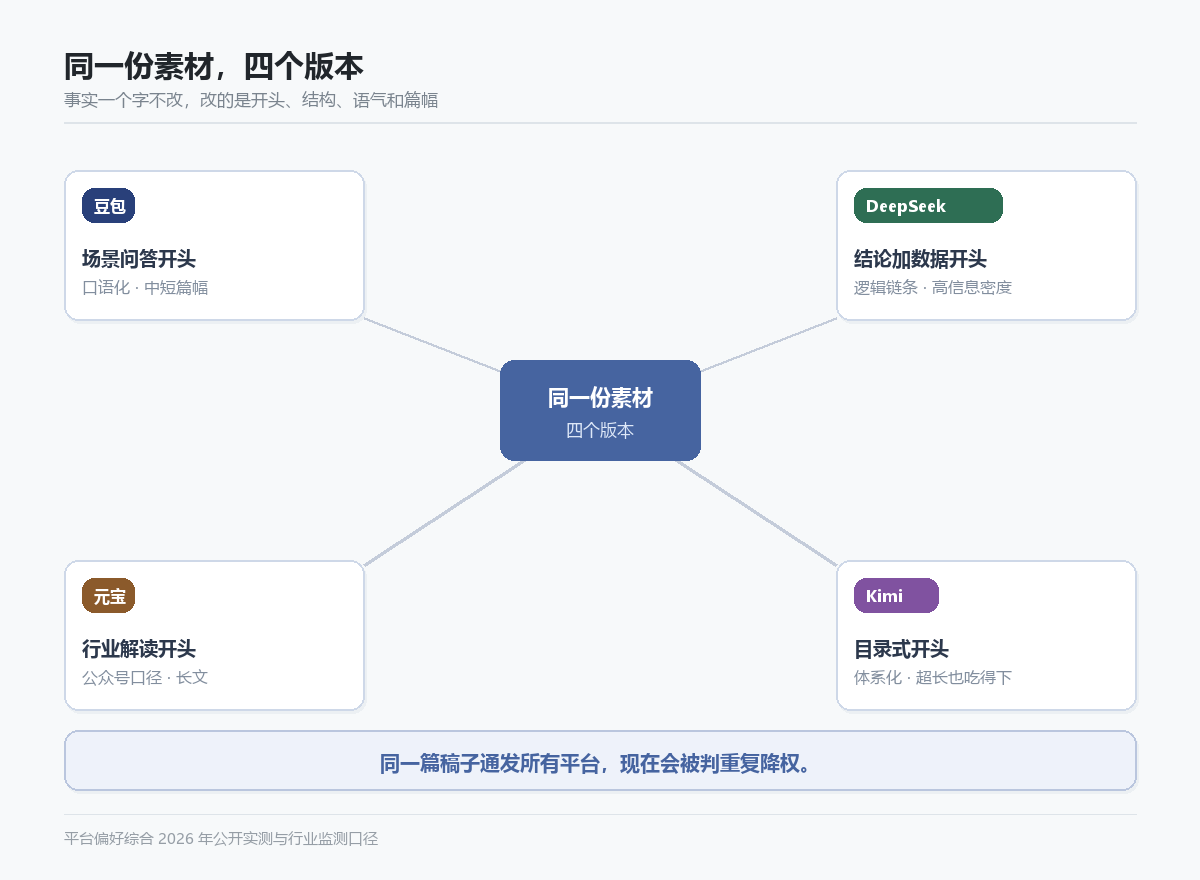1200x880 pixels.
Task: Select the central 同一份素材 node
Action: (600, 410)
